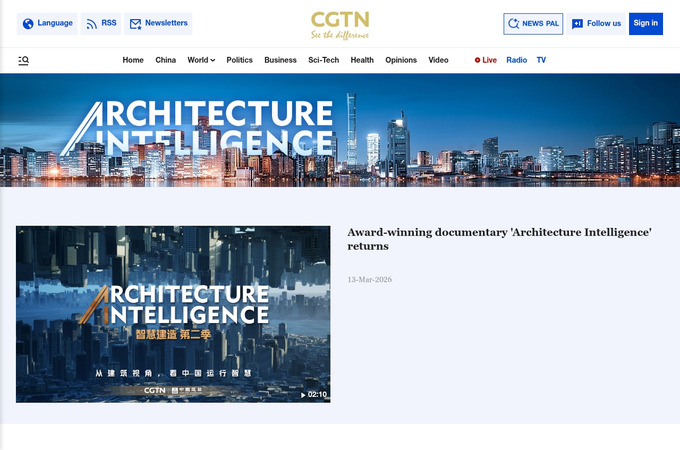Open the Health section
This screenshot has width=680, height=450.
pyautogui.click(x=362, y=60)
